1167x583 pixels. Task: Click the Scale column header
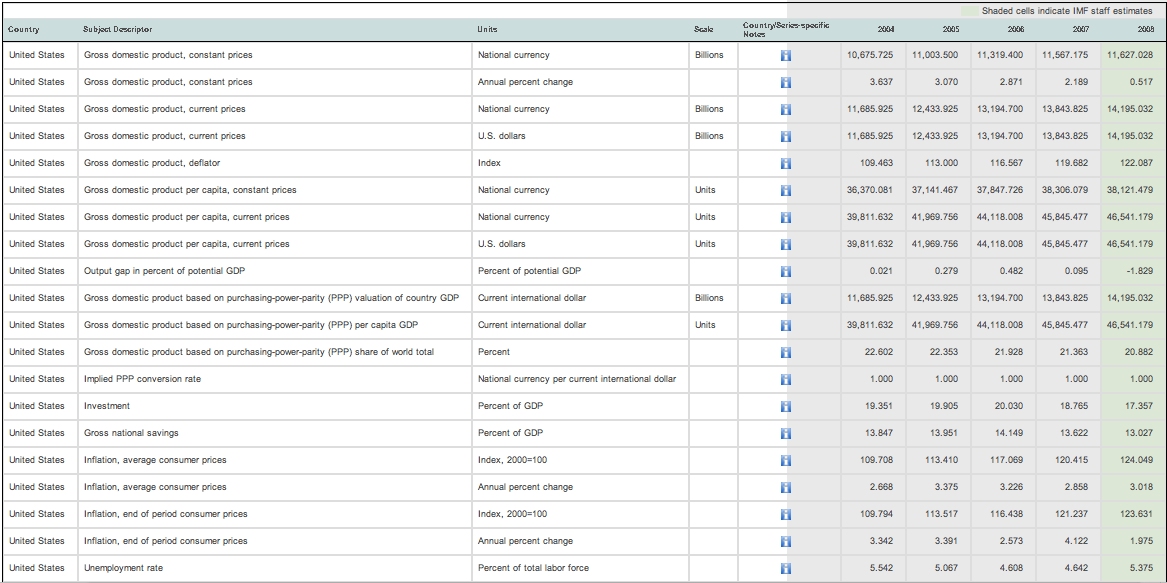703,30
